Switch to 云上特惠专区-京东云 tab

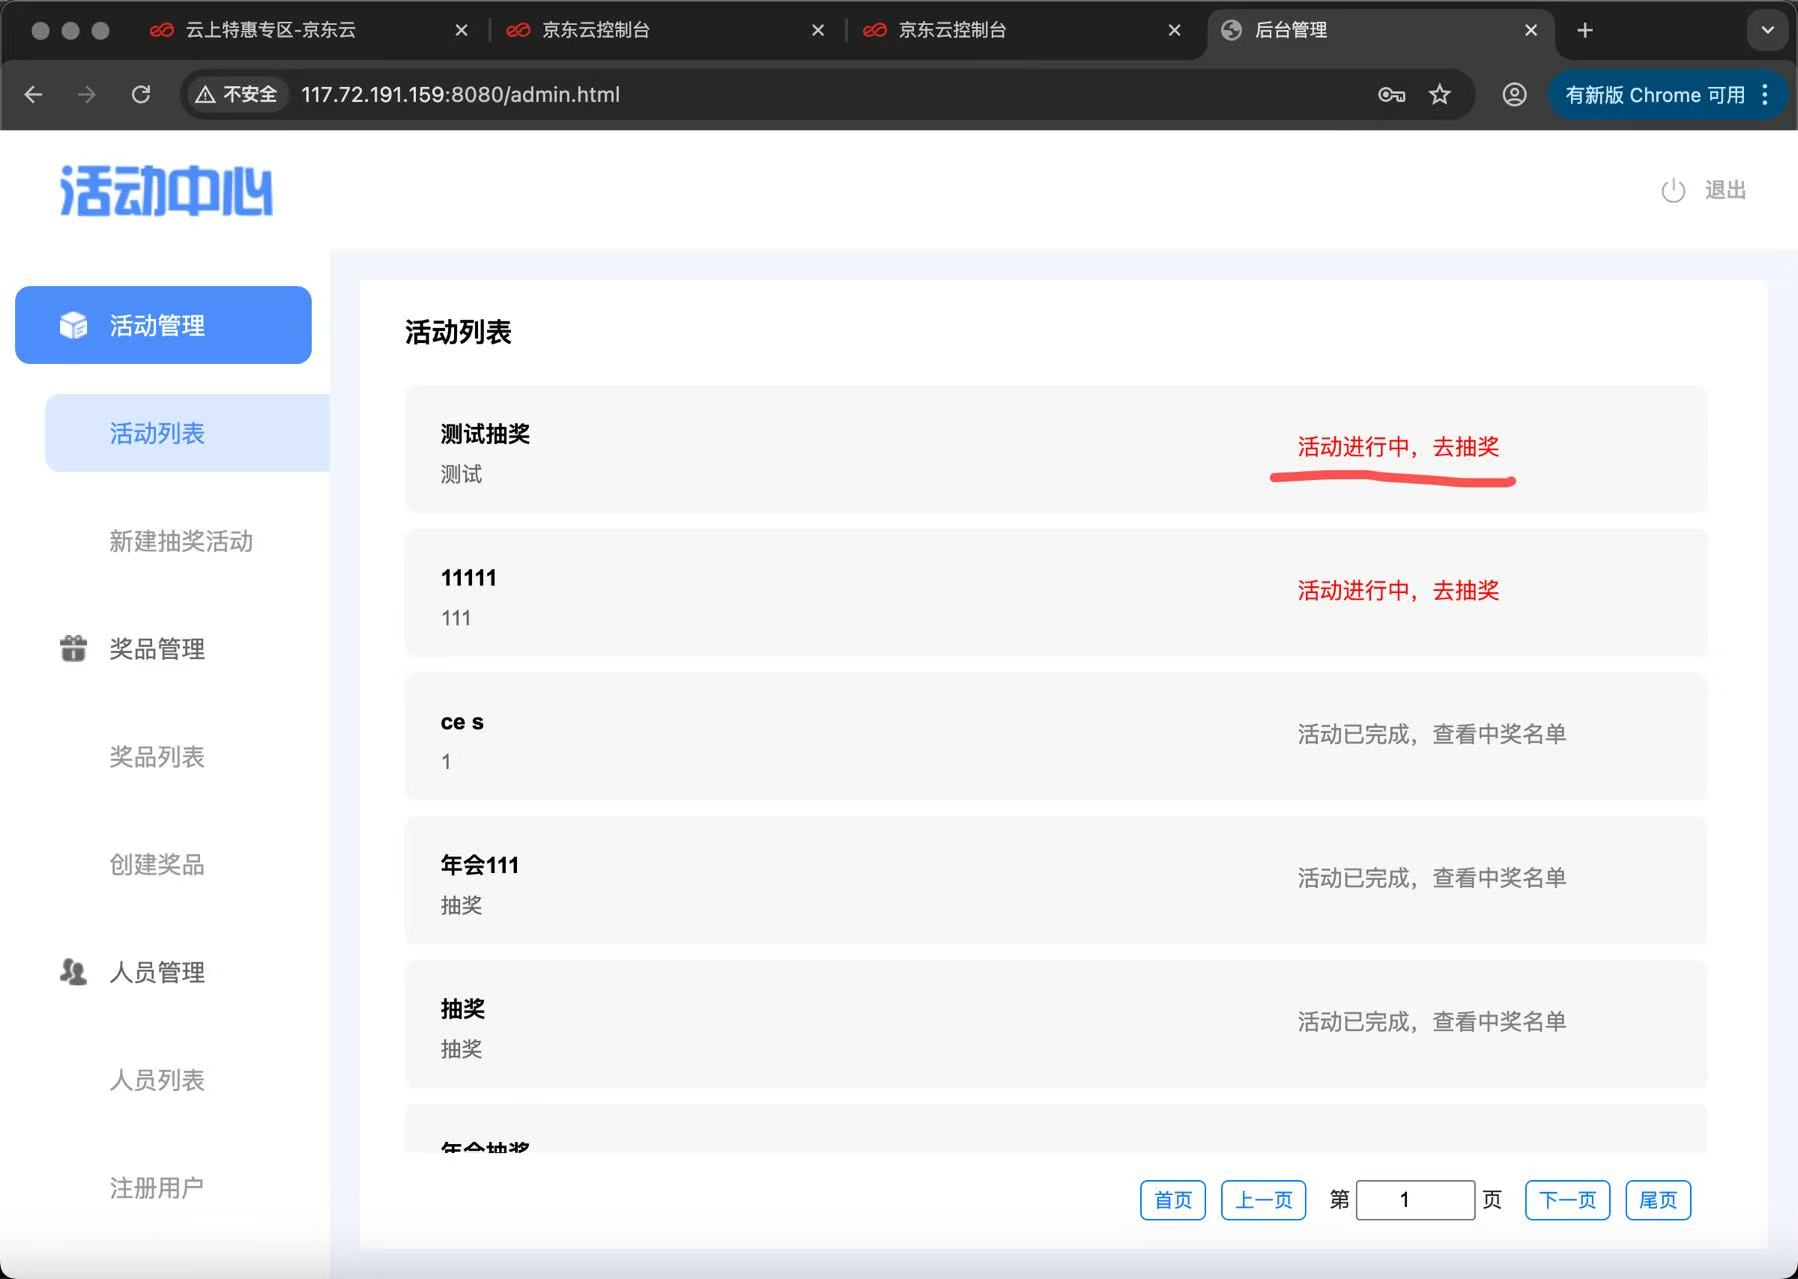pos(270,30)
